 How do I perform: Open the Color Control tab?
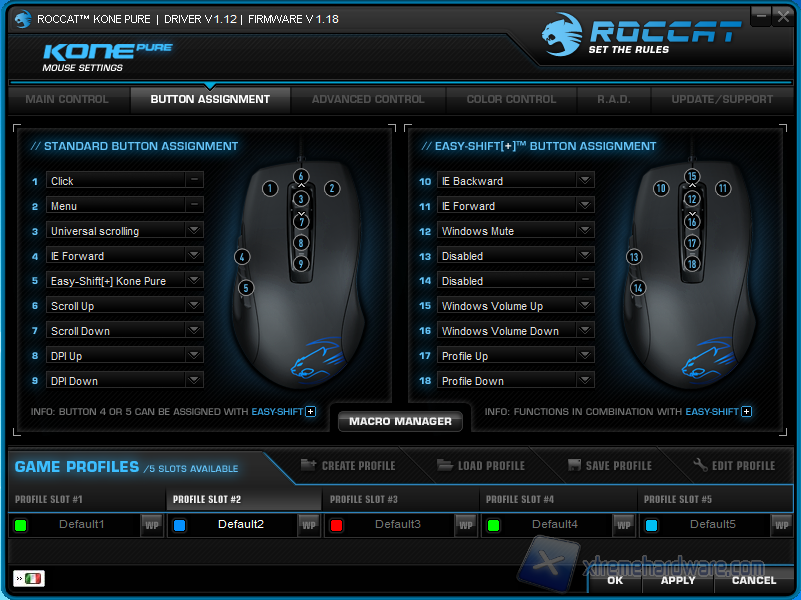click(x=511, y=99)
